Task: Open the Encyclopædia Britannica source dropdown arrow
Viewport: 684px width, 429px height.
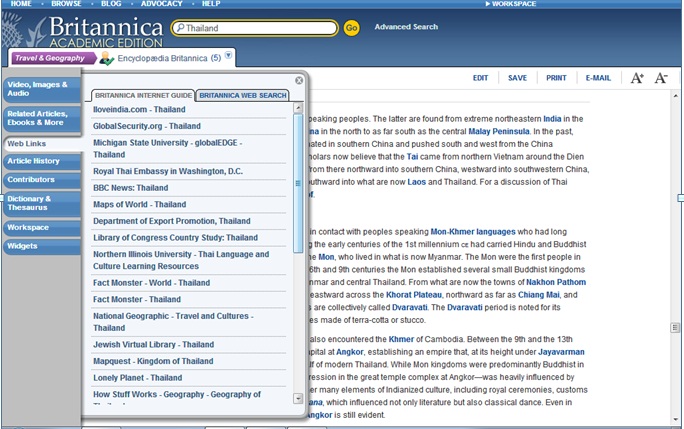Action: tap(228, 55)
